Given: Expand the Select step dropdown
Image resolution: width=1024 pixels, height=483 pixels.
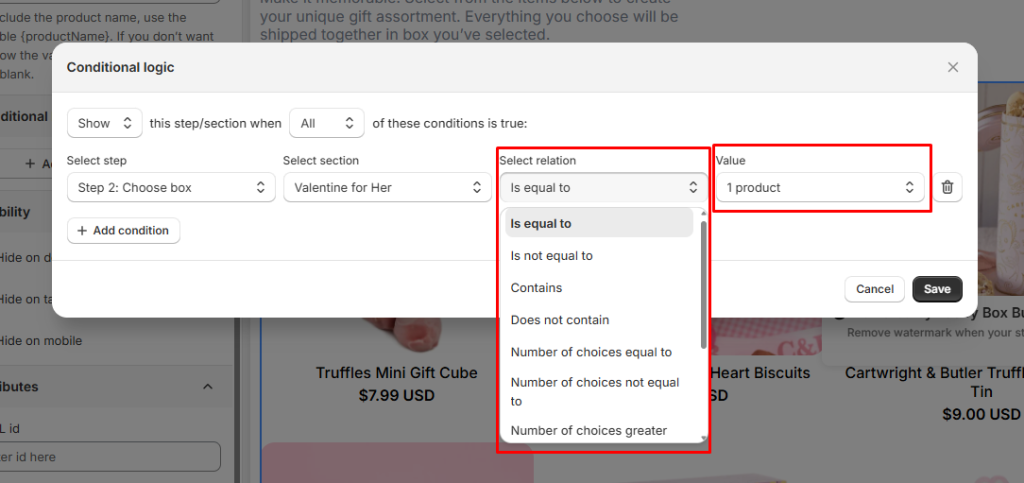Looking at the screenshot, I should [x=171, y=187].
